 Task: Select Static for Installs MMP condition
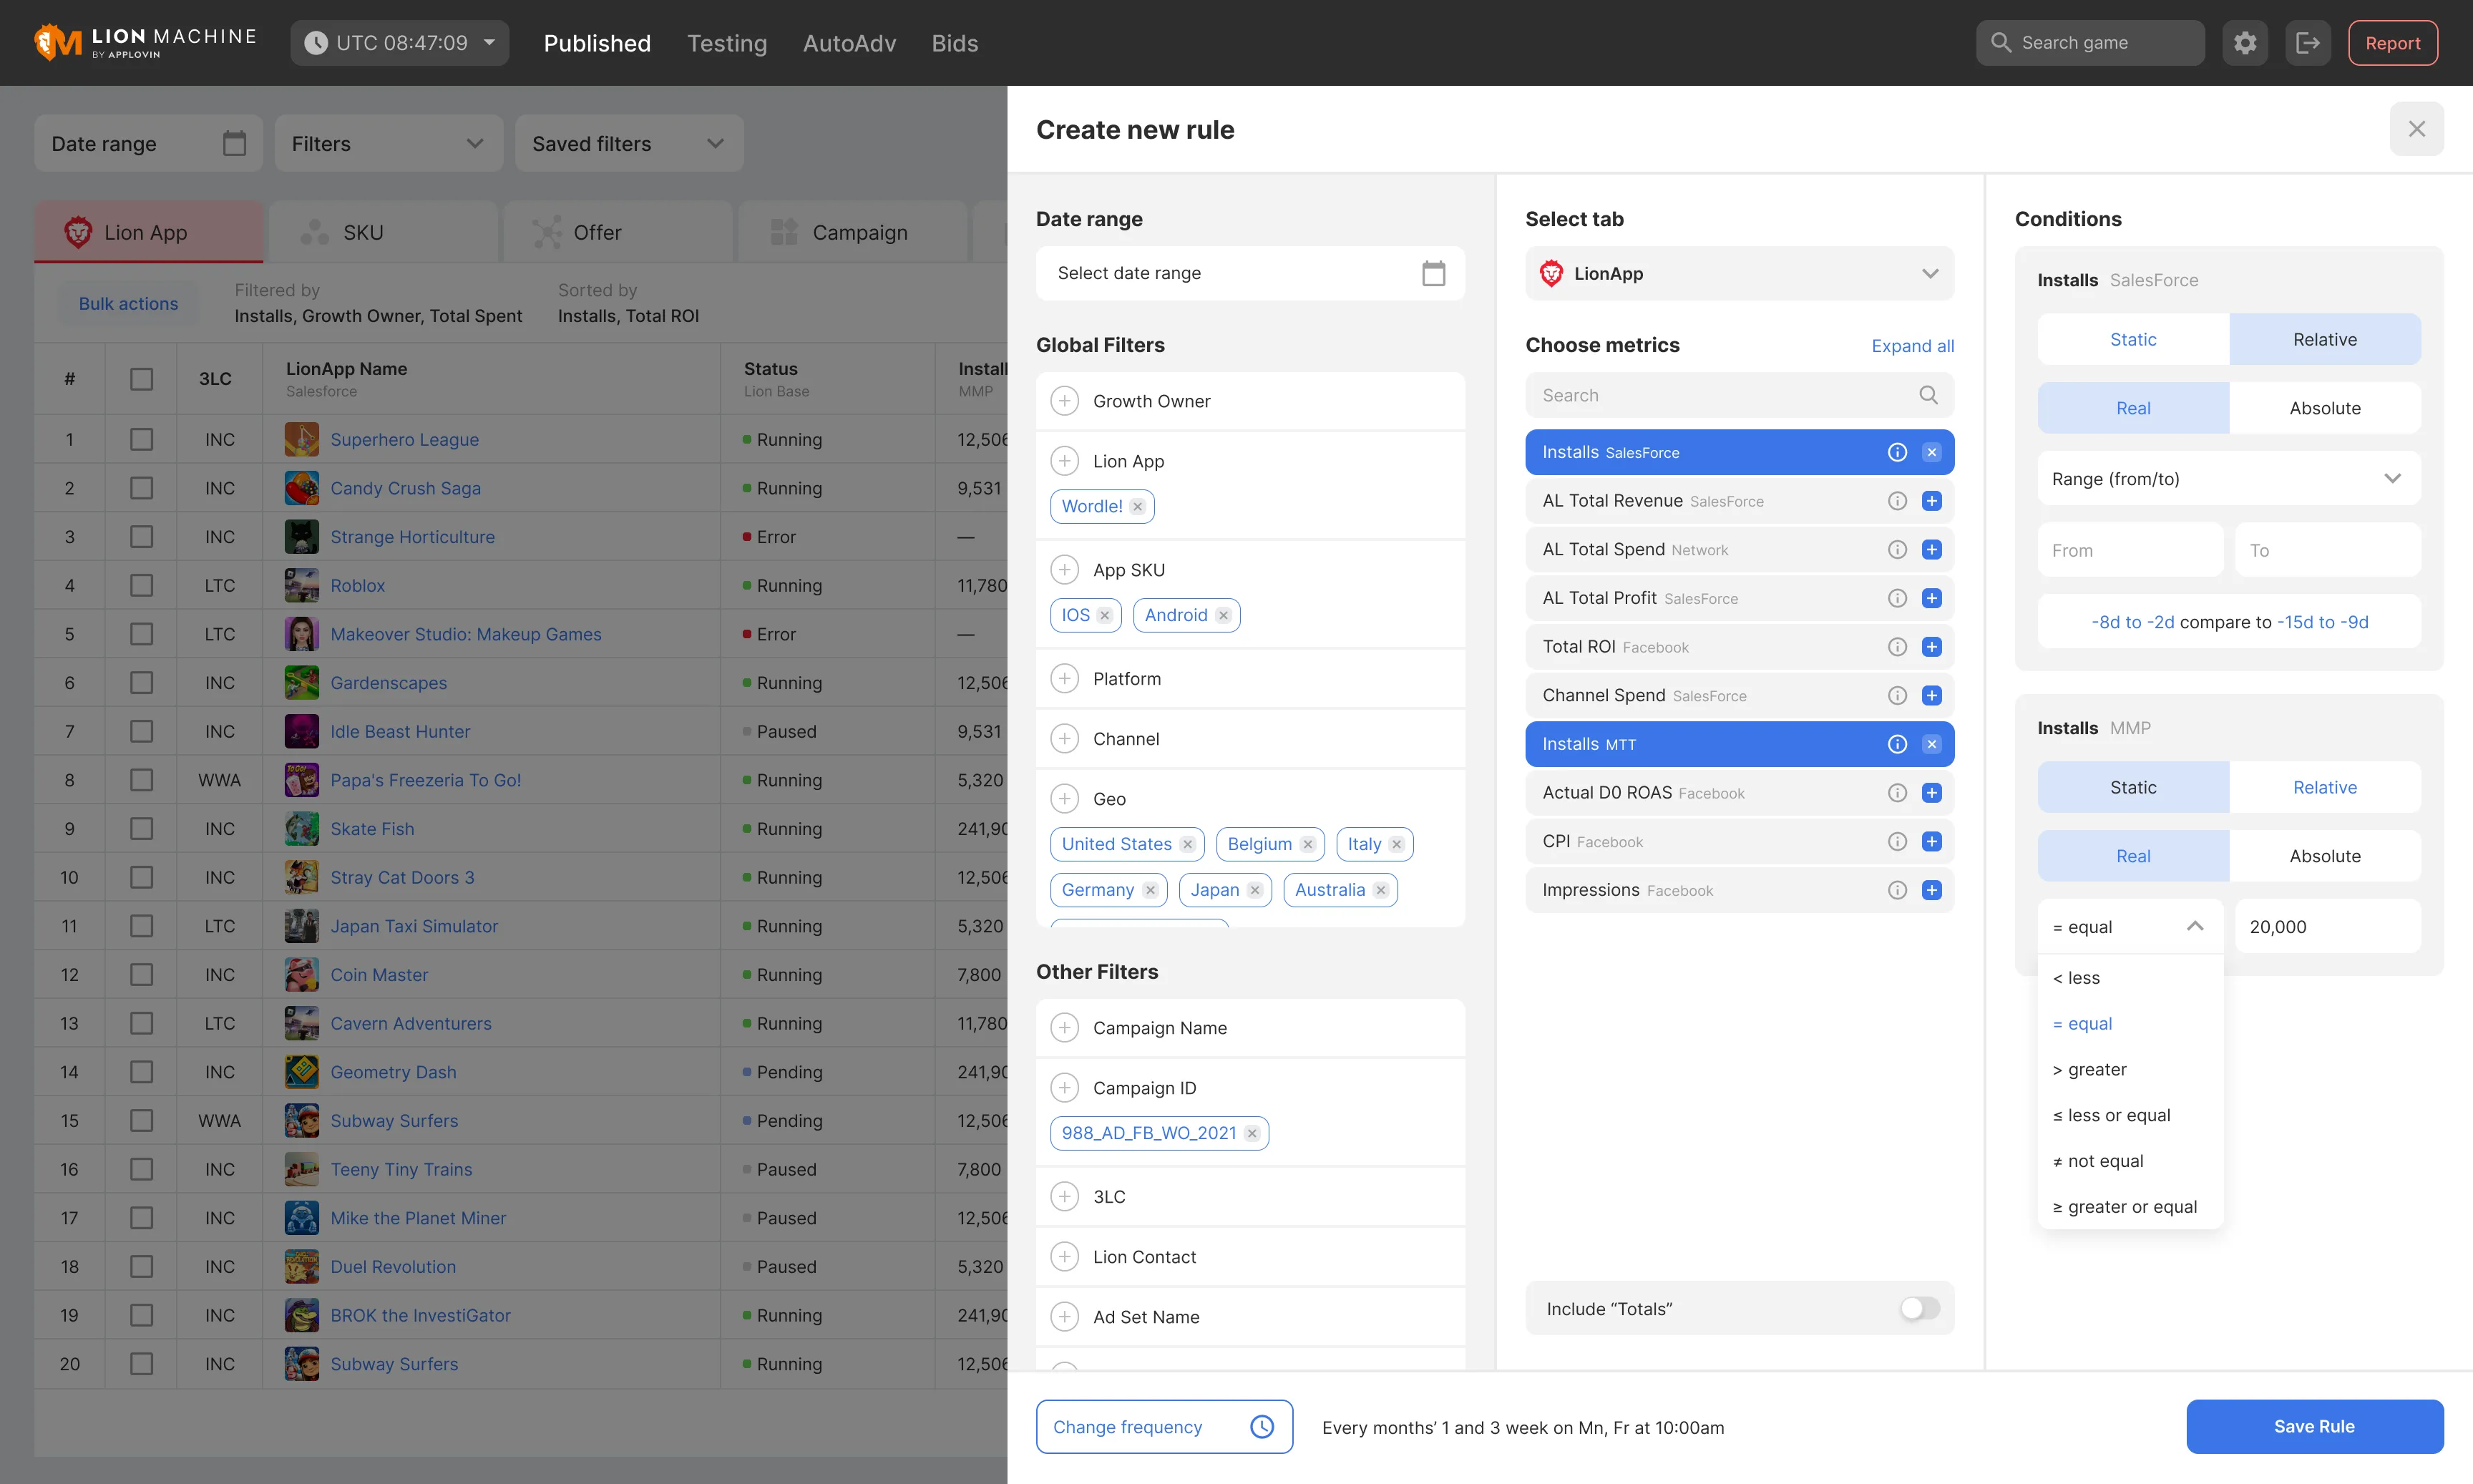(x=2133, y=787)
